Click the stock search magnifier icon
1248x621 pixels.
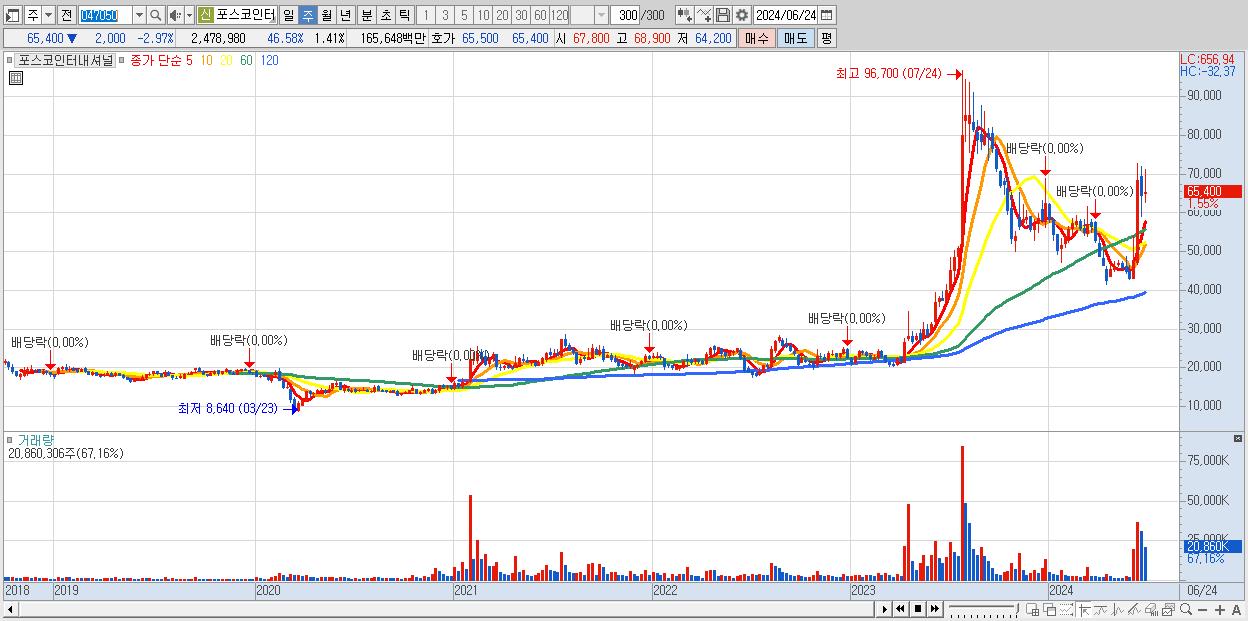pyautogui.click(x=155, y=15)
